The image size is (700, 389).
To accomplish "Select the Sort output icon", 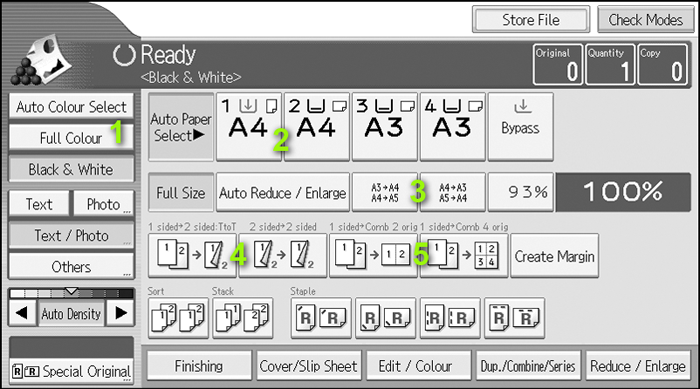I will (178, 318).
